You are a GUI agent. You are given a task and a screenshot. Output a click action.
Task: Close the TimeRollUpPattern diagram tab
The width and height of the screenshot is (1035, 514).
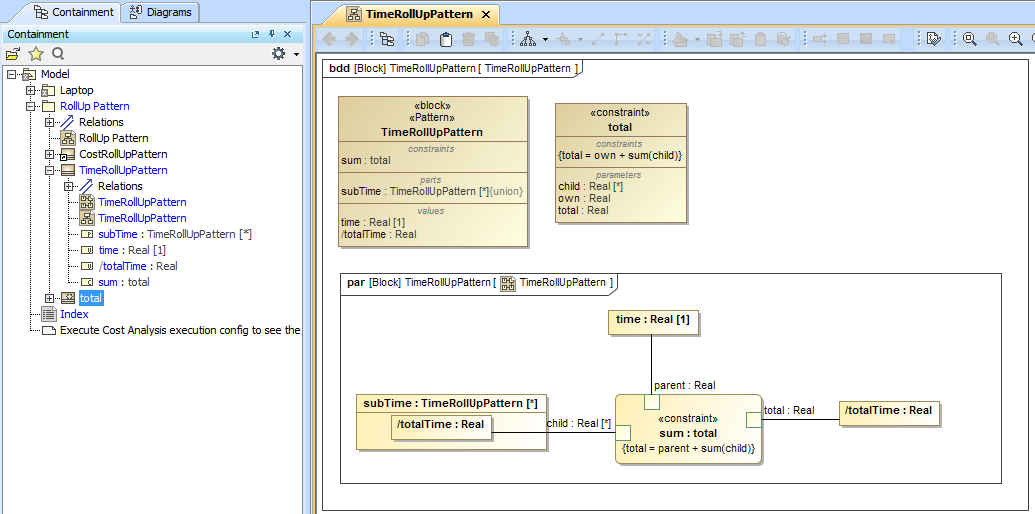tap(485, 14)
